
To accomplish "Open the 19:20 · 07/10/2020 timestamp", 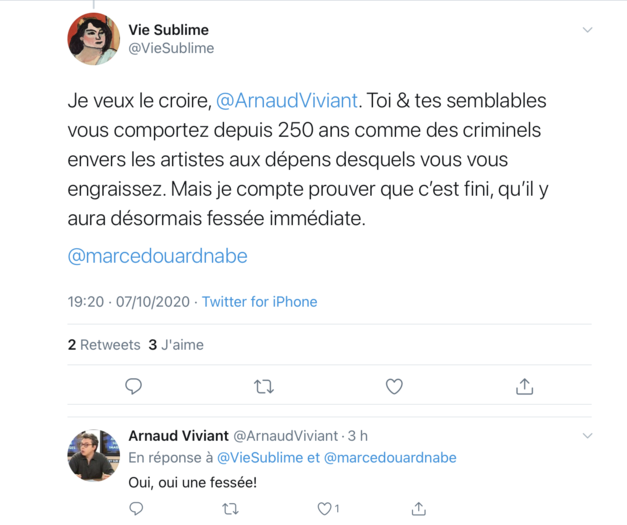I will pyautogui.click(x=129, y=301).
